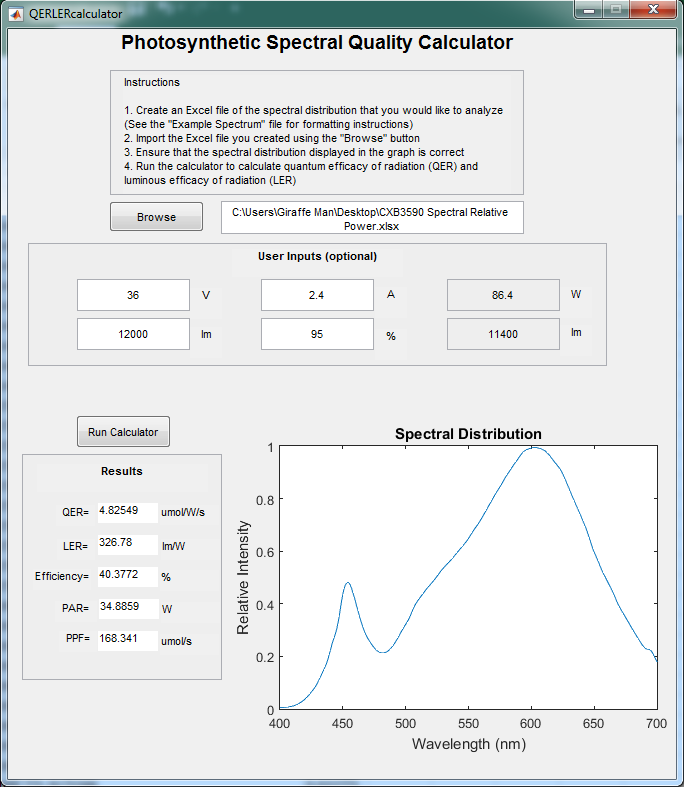Click the 'Wavelength (nm)' axis label
The image size is (684, 787).
click(469, 744)
